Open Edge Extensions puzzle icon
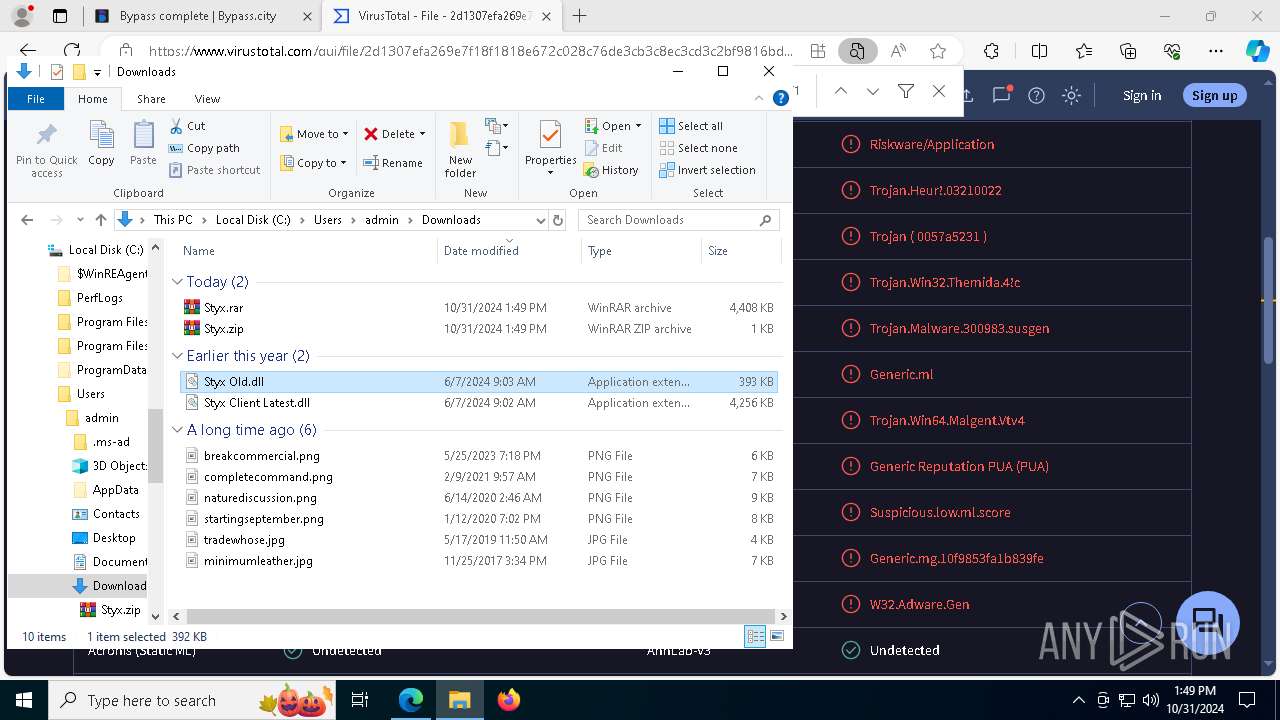Image resolution: width=1280 pixels, height=720 pixels. (x=991, y=51)
